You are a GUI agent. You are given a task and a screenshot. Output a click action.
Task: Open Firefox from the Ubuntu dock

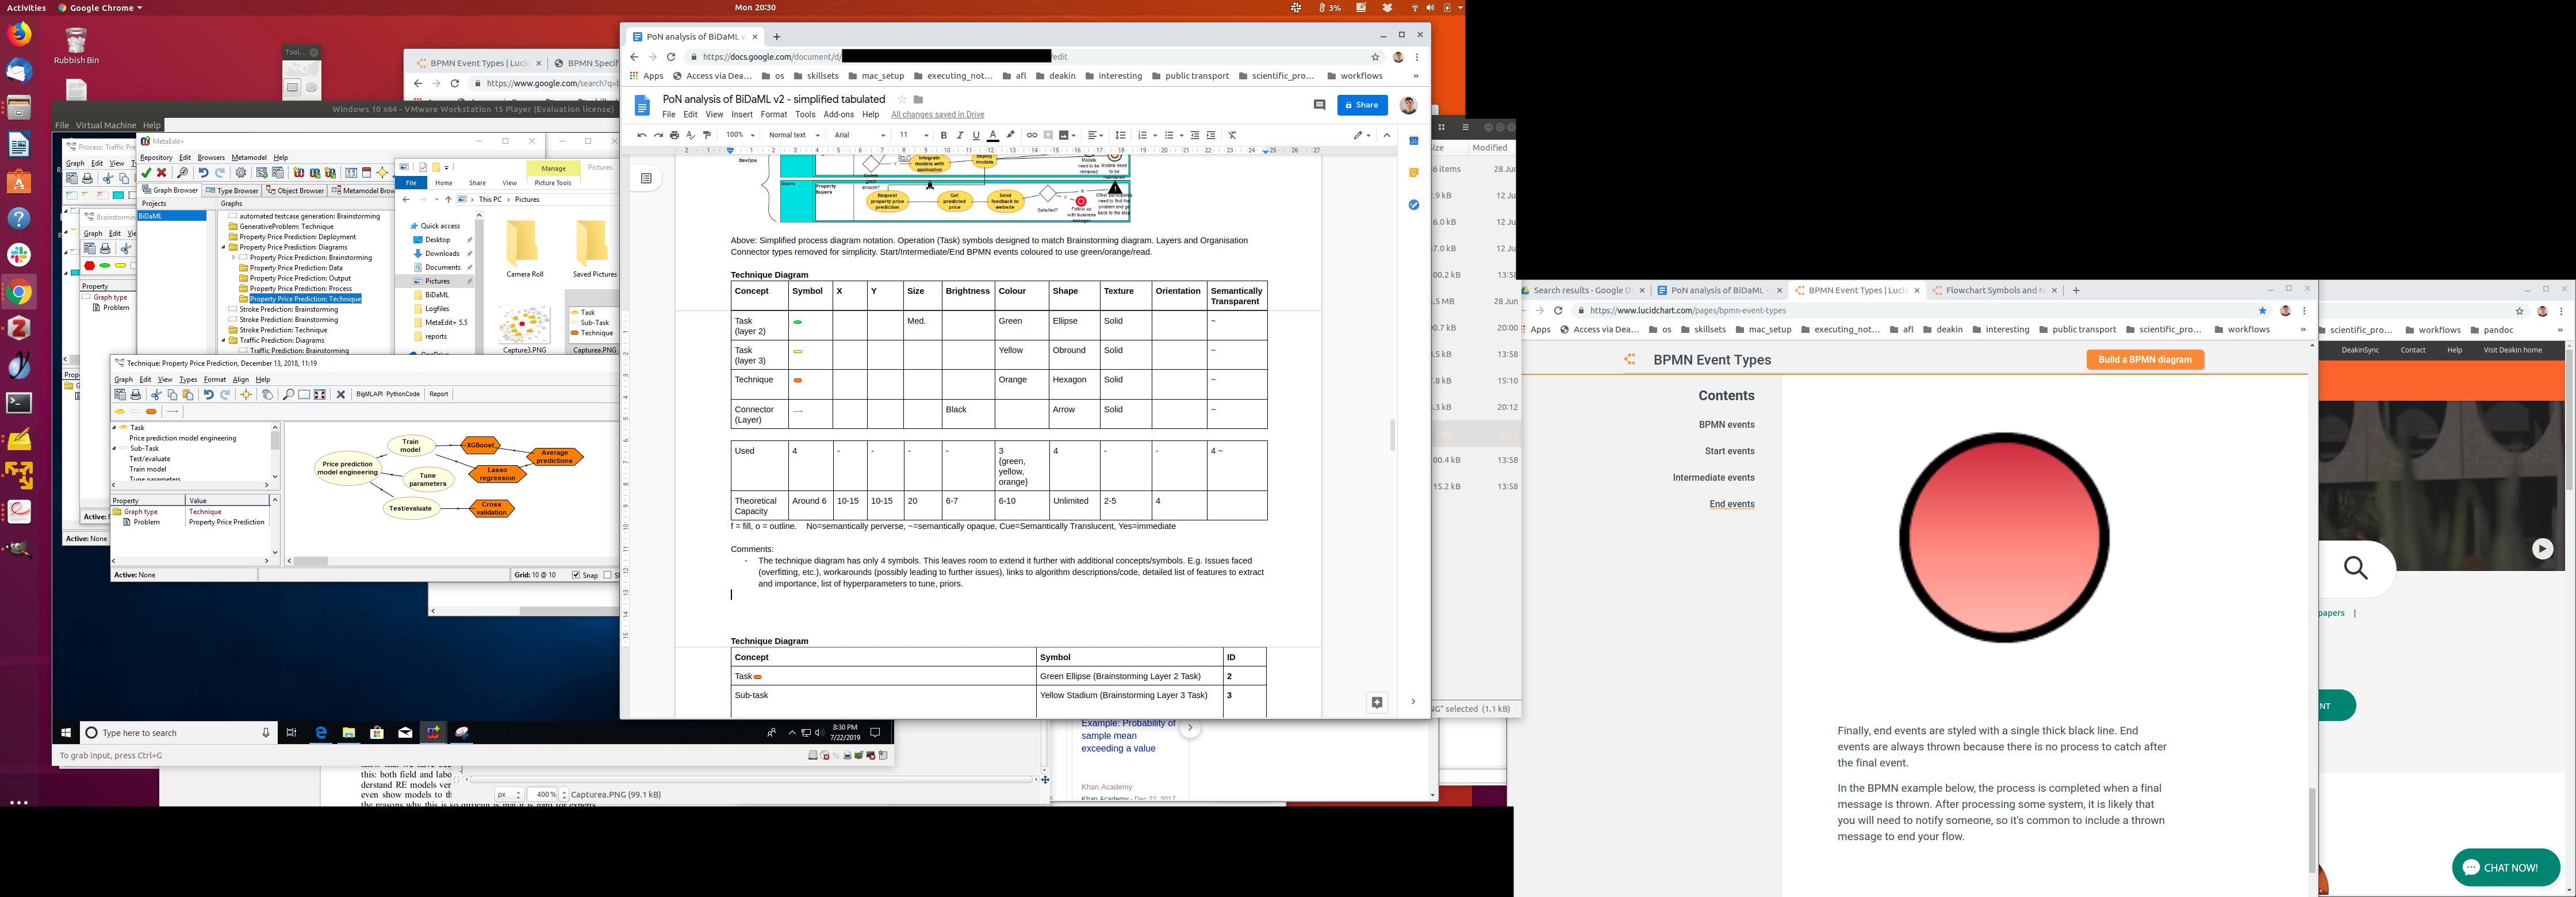(x=19, y=34)
